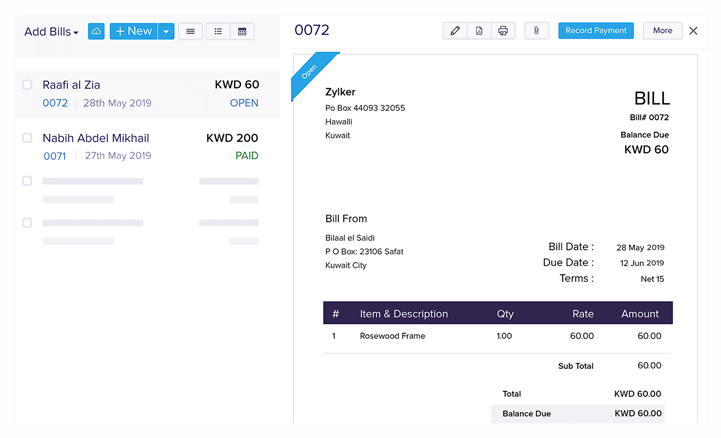Viewport: 721px width, 438px height.
Task: Open vendor name Nabih Abdel Mikhail
Action: coord(96,138)
